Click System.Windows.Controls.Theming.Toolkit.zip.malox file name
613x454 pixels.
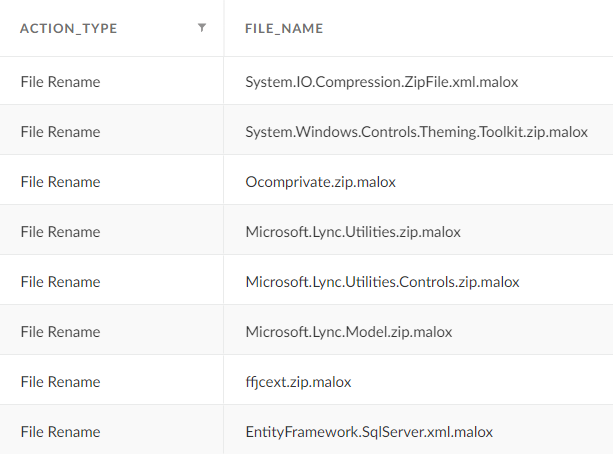click(416, 132)
